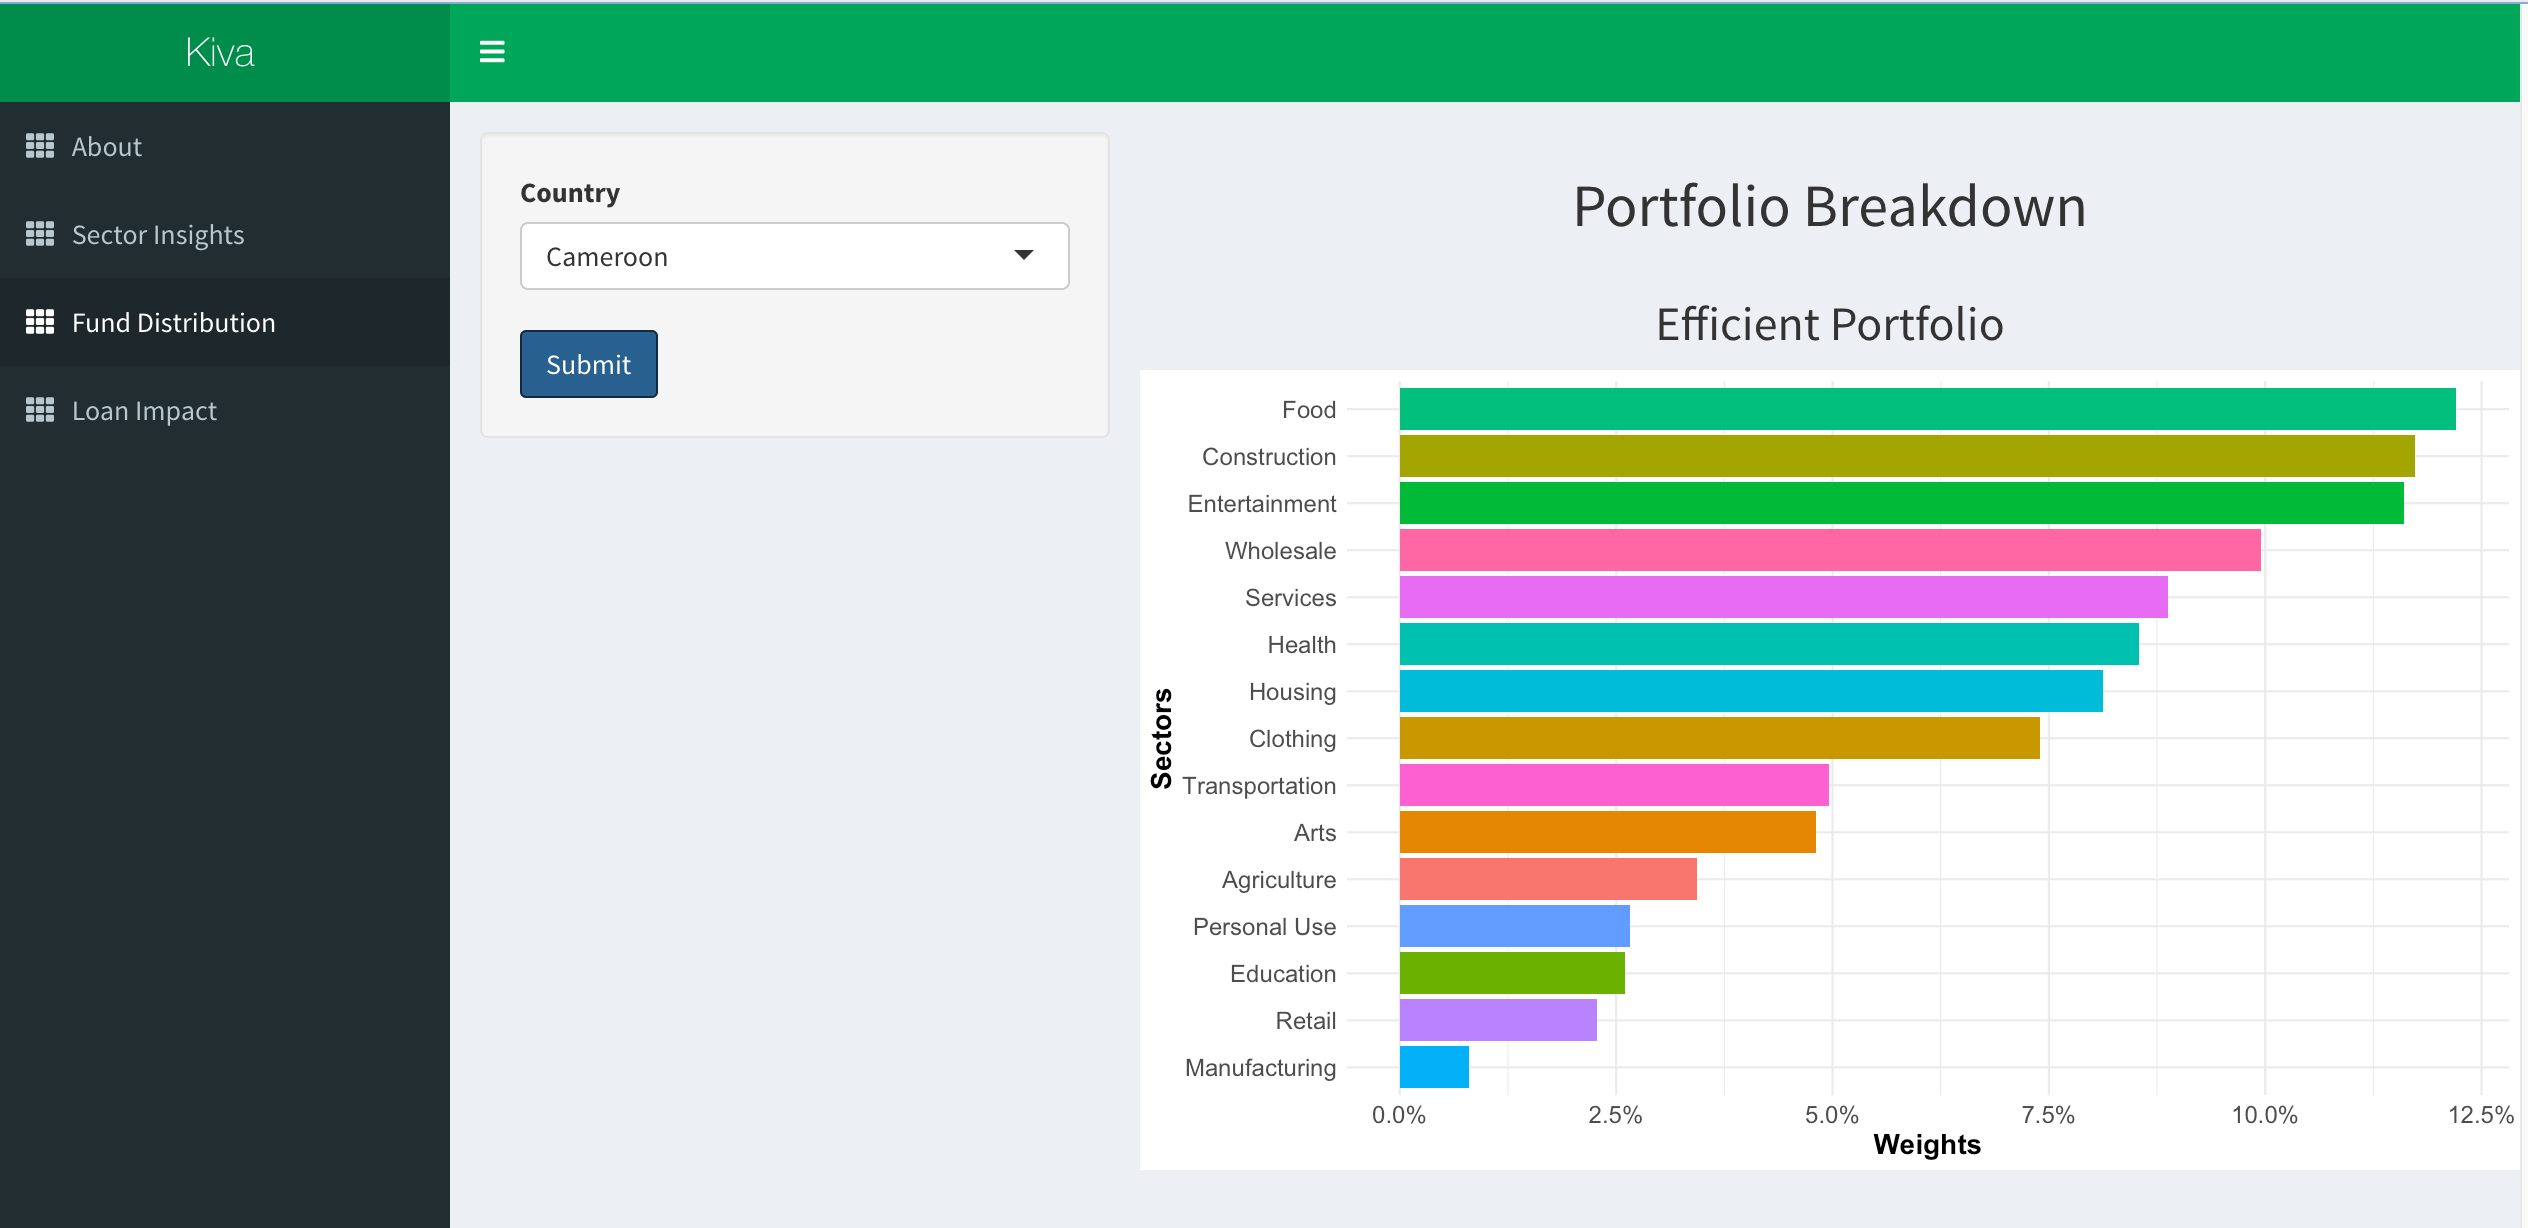The width and height of the screenshot is (2528, 1228).
Task: Click the orange Arts bar
Action: [1606, 832]
